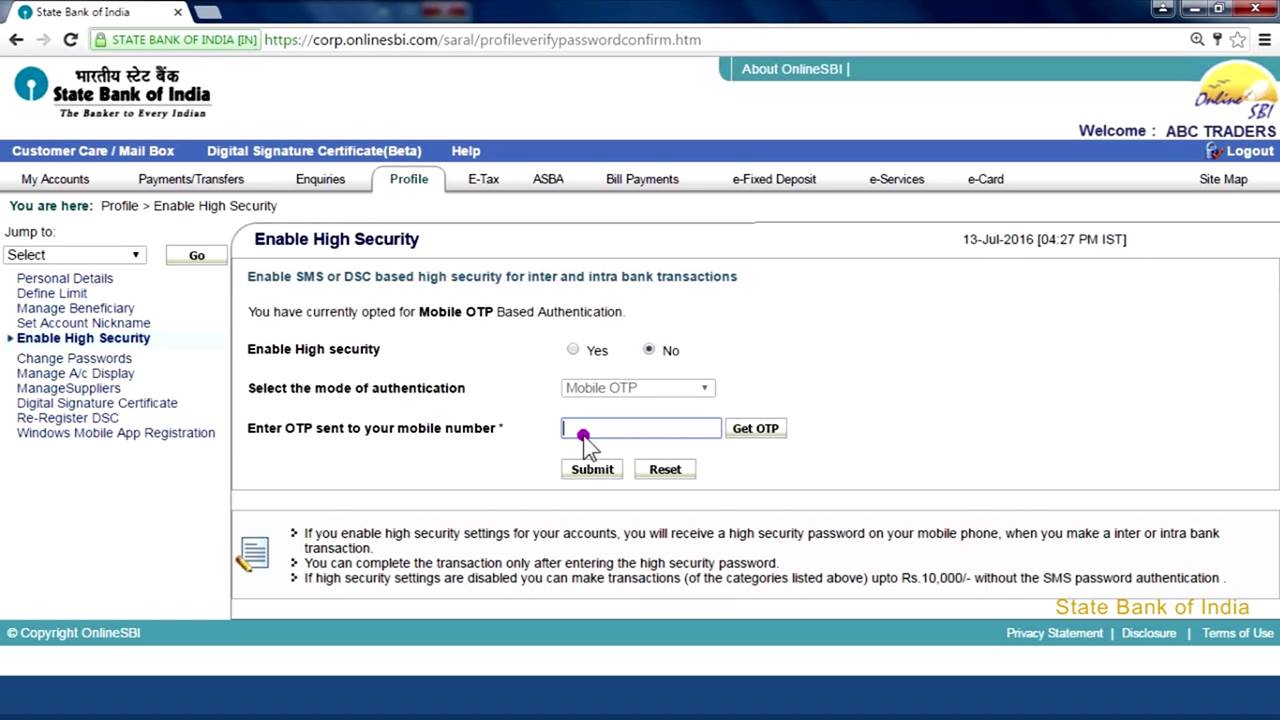
Task: Open the Disclosure link
Action: [x=1149, y=633]
